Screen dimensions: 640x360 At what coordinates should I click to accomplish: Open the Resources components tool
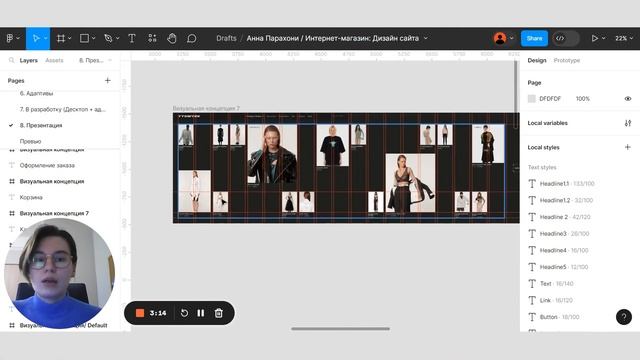152,38
